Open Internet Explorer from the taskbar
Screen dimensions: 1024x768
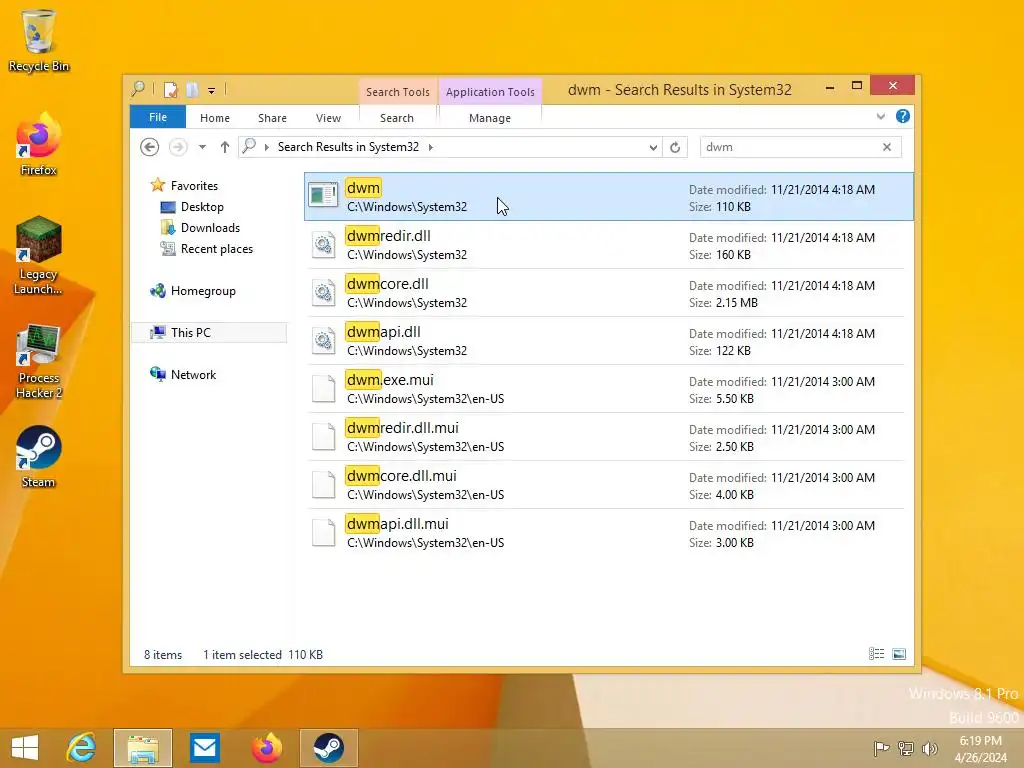pos(81,748)
